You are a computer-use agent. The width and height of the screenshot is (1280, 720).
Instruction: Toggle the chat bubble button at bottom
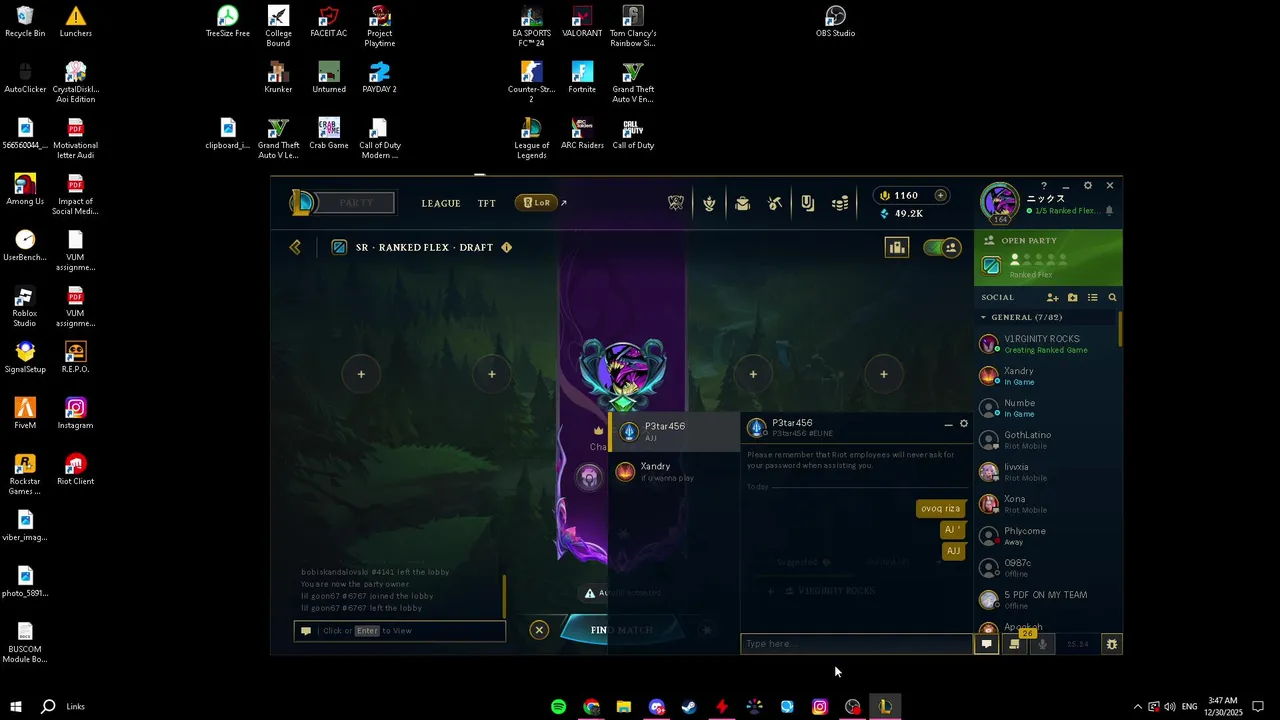coord(986,644)
